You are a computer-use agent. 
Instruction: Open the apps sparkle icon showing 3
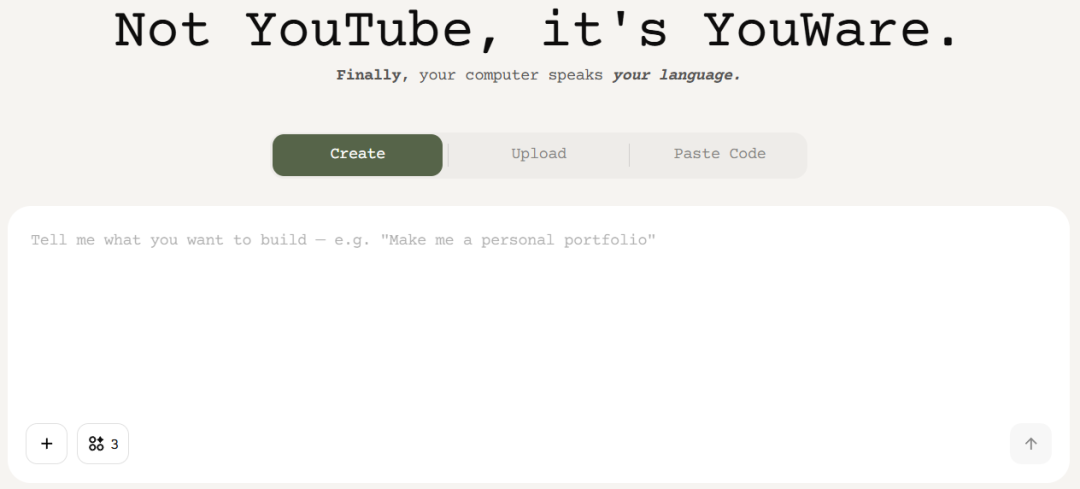103,444
